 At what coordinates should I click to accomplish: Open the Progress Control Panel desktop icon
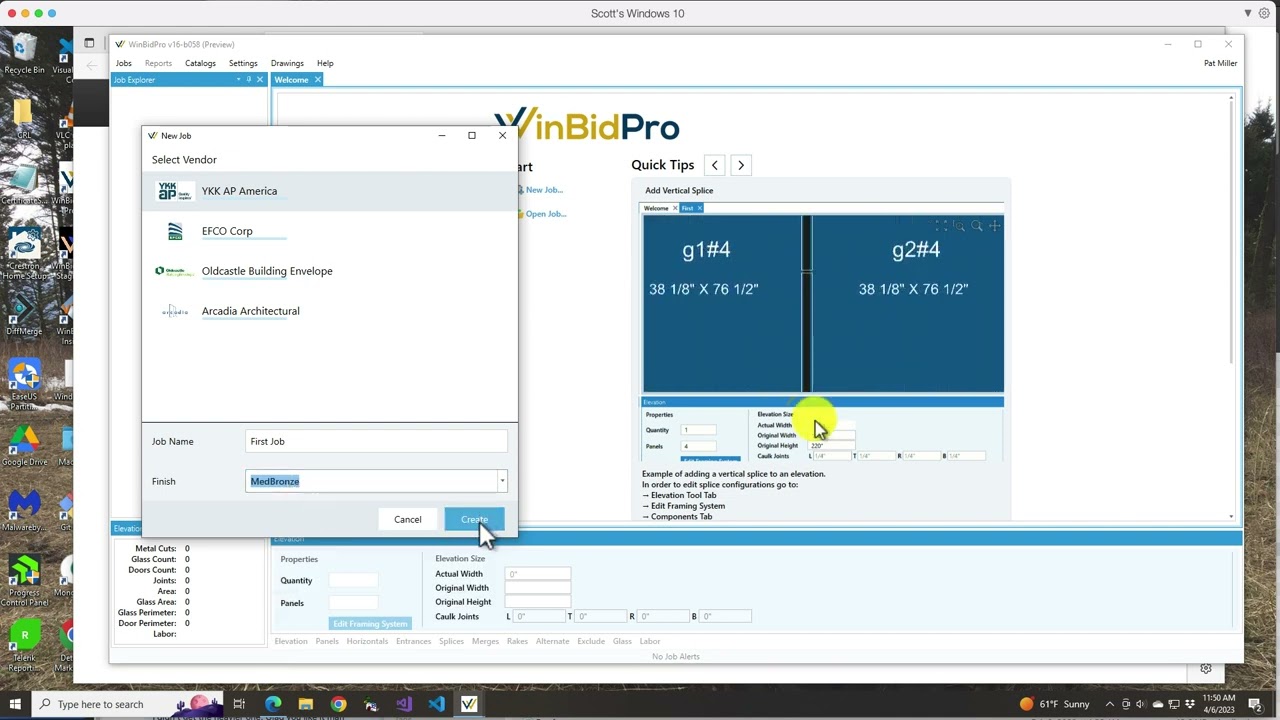pyautogui.click(x=24, y=582)
